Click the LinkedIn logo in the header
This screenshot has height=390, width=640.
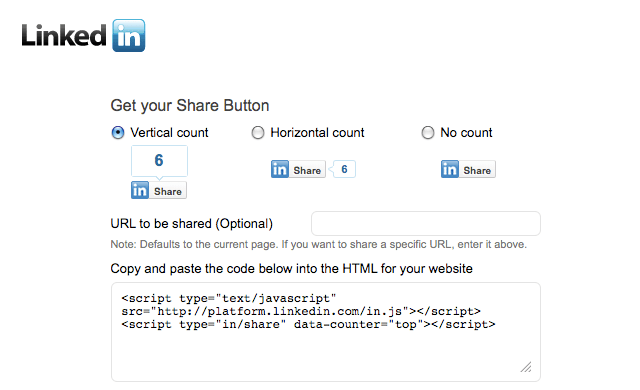pyautogui.click(x=83, y=35)
